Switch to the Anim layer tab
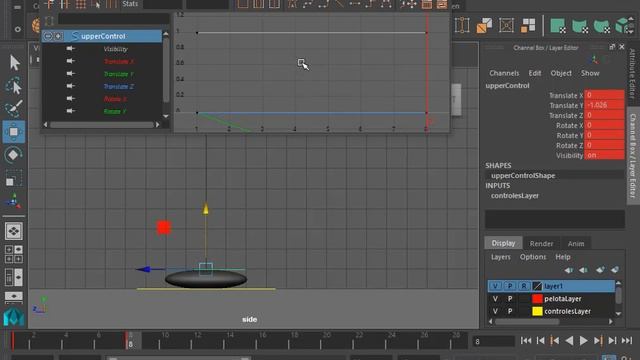The width and height of the screenshot is (640, 360). [576, 243]
